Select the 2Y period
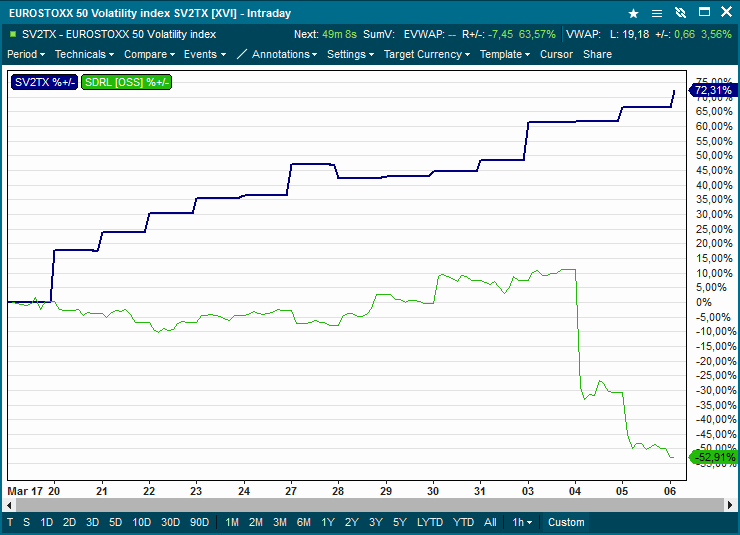Image resolution: width=740 pixels, height=535 pixels. coord(352,522)
